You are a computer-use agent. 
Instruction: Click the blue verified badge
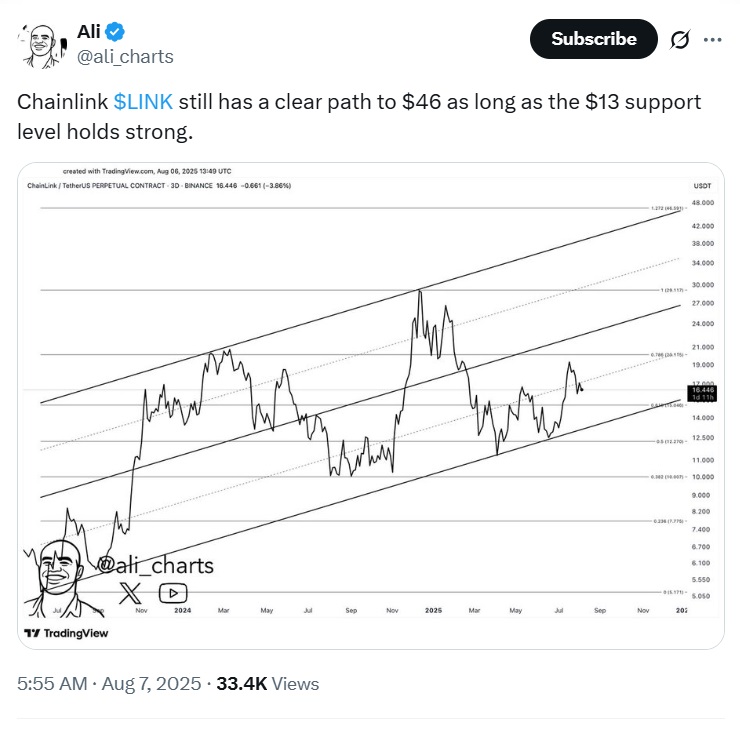point(115,32)
